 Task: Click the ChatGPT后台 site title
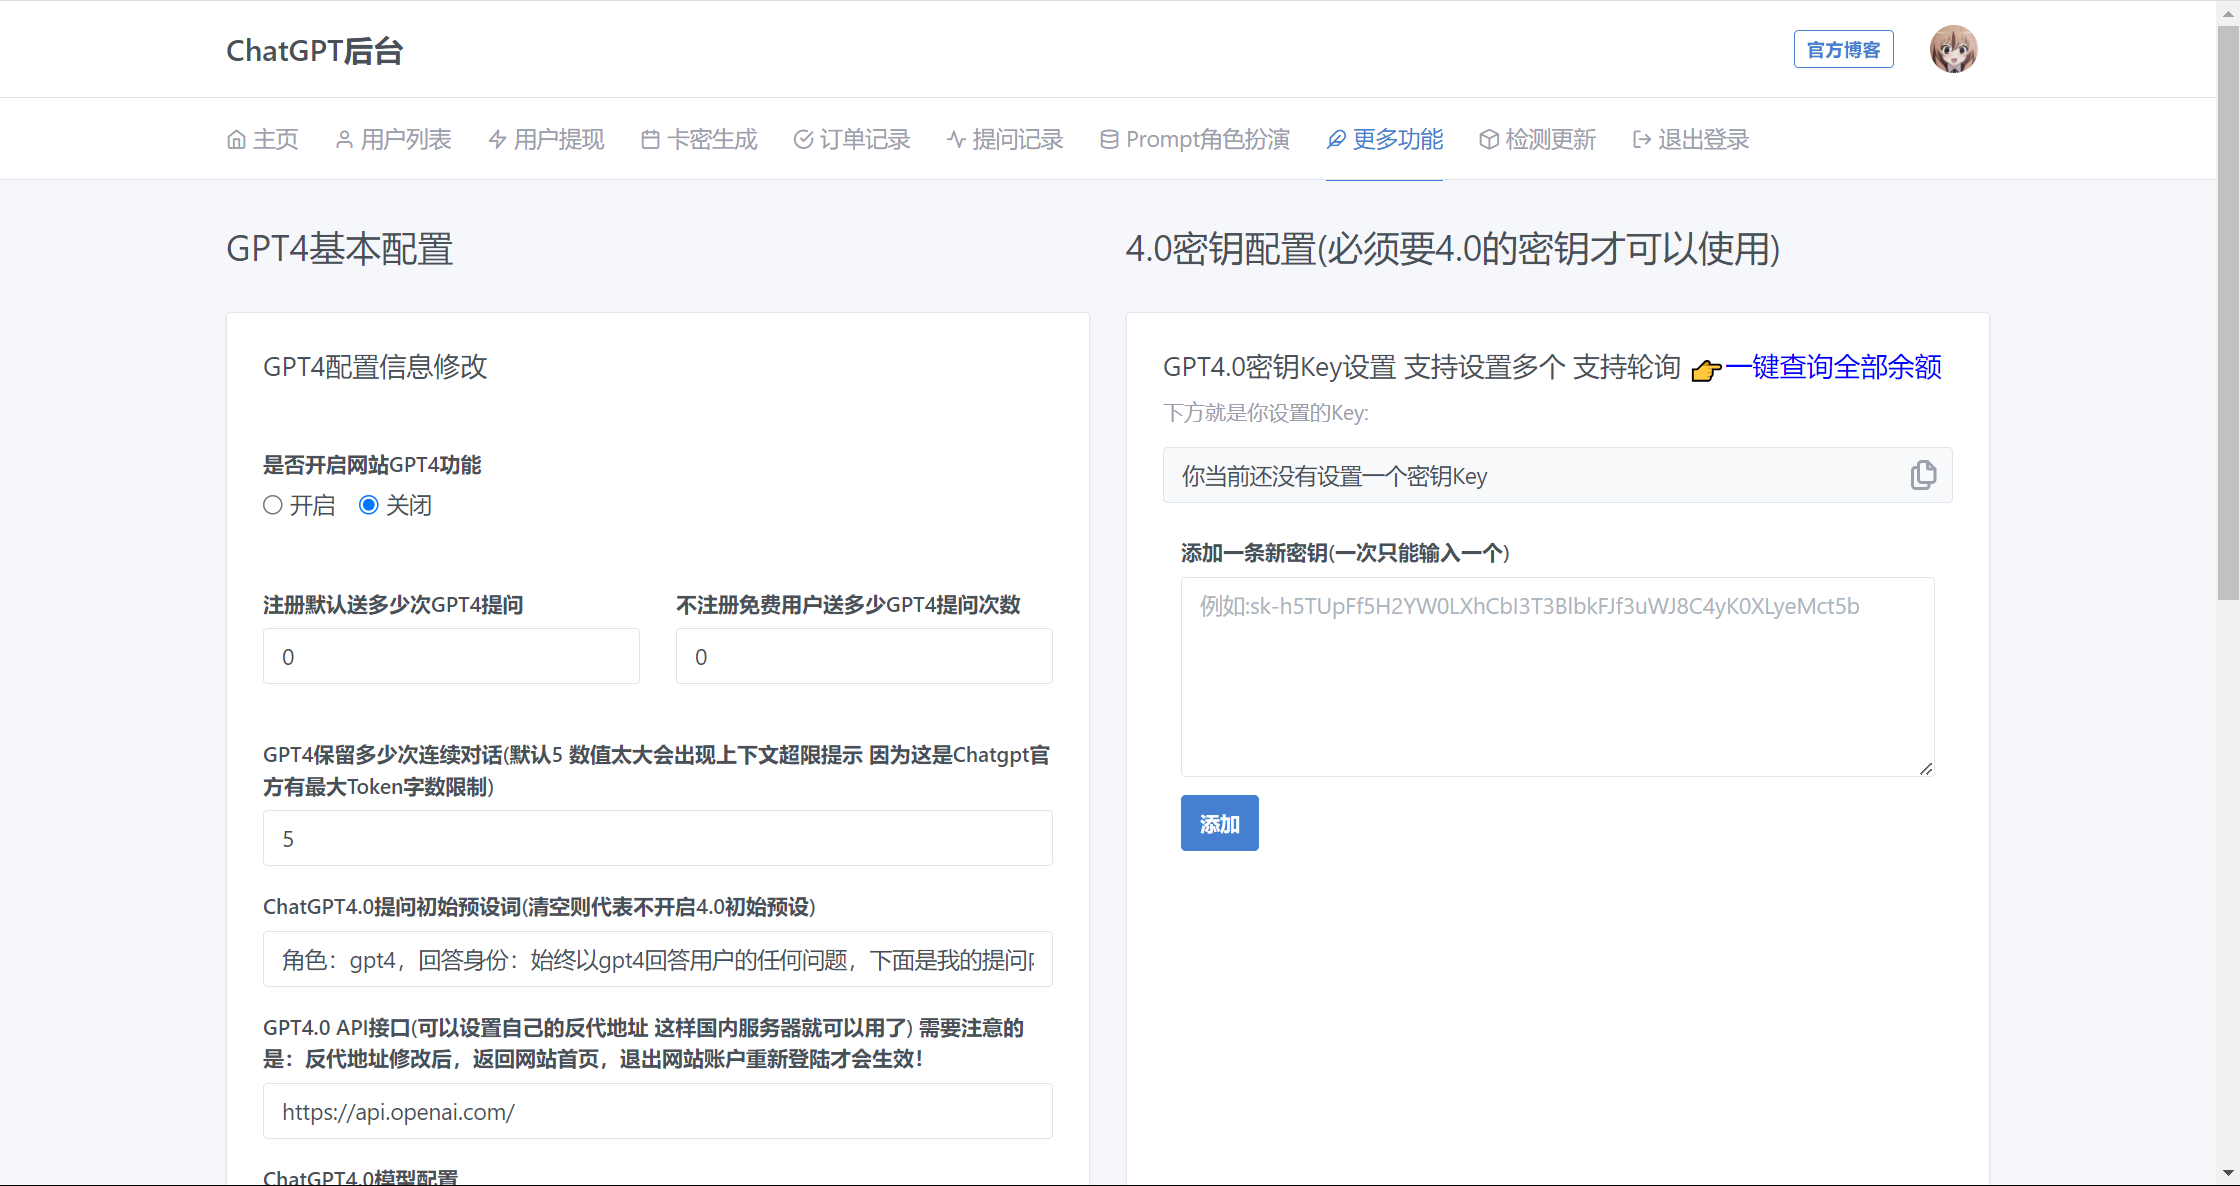coord(314,50)
